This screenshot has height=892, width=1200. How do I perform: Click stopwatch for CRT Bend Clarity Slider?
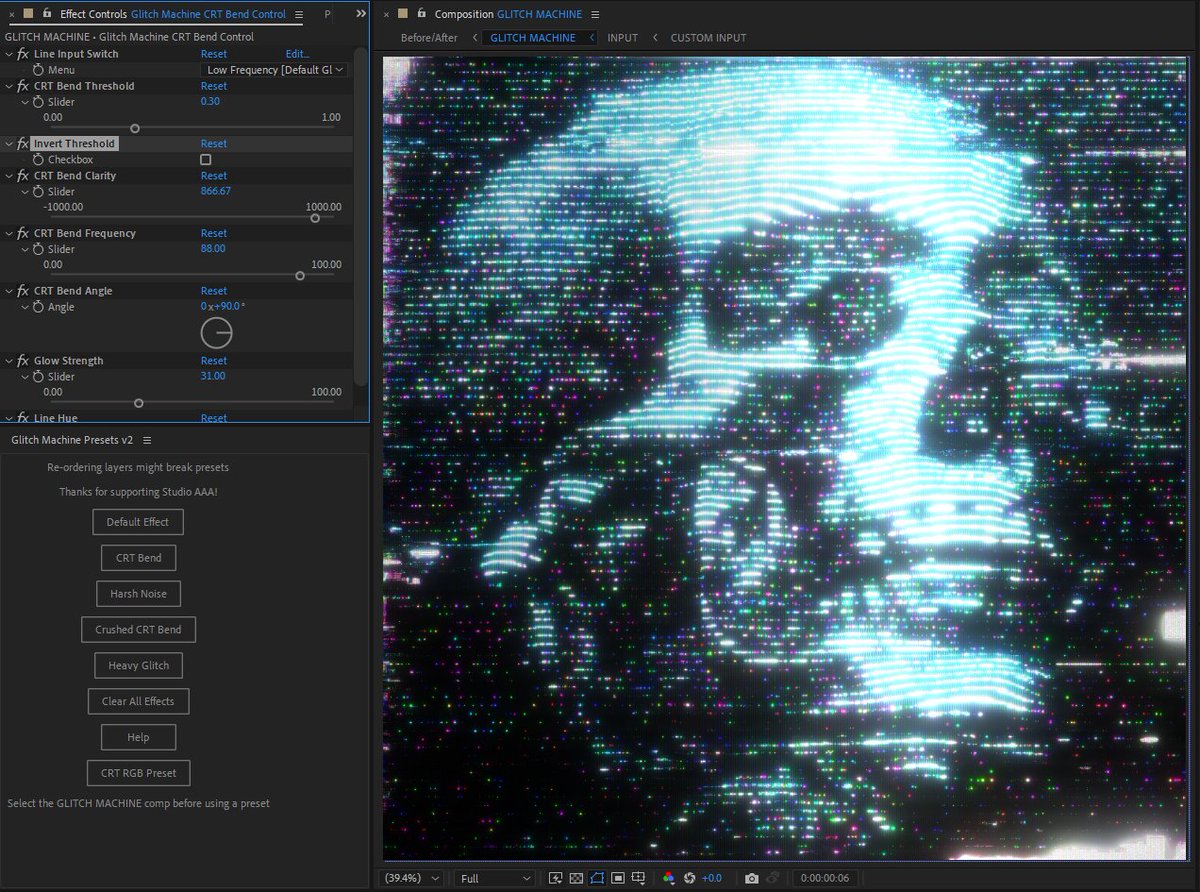point(38,192)
